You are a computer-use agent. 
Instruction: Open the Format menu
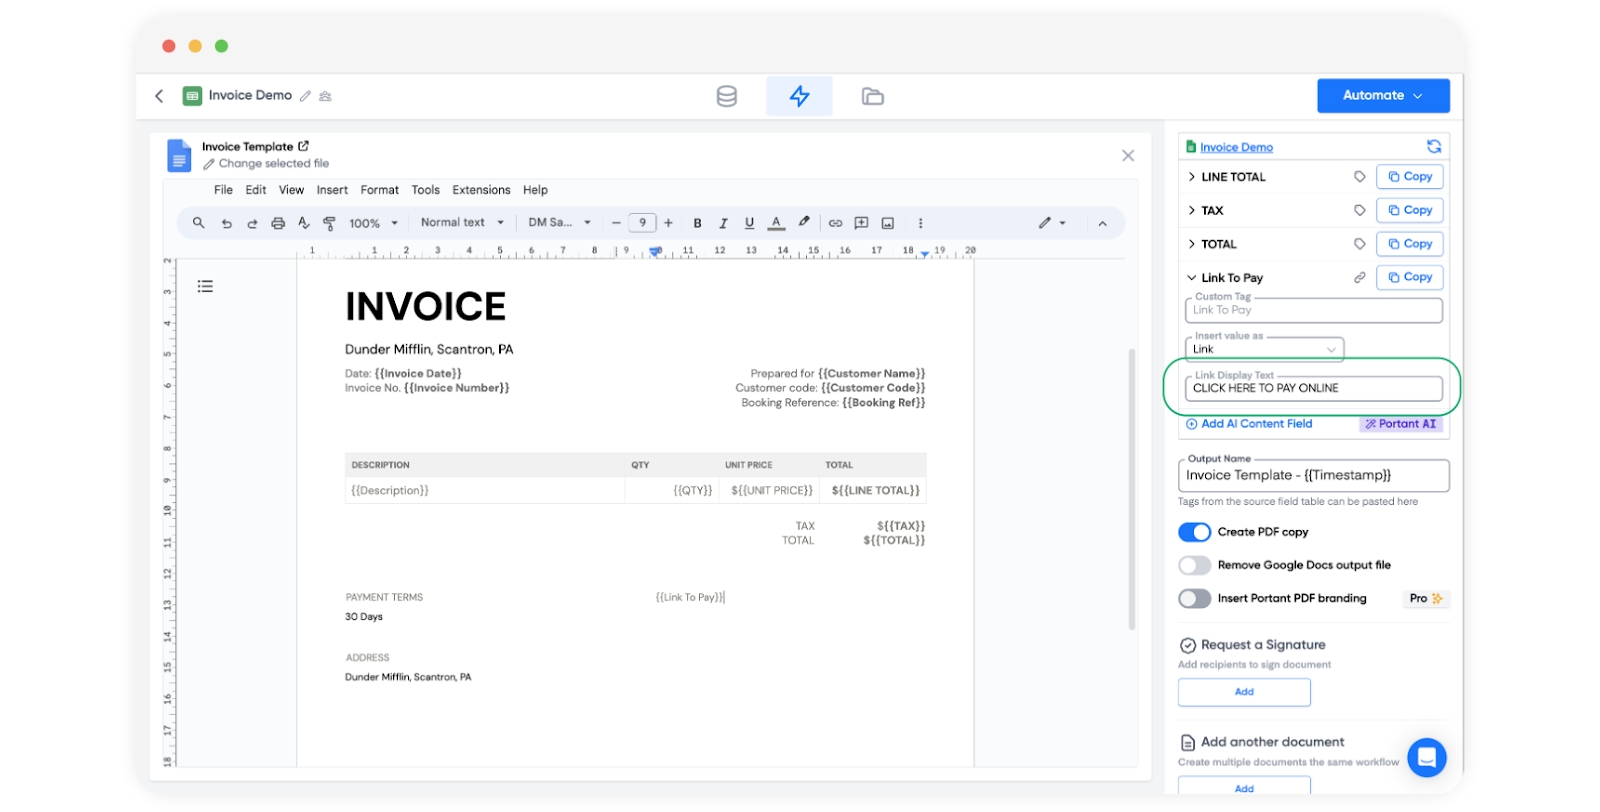tap(379, 190)
